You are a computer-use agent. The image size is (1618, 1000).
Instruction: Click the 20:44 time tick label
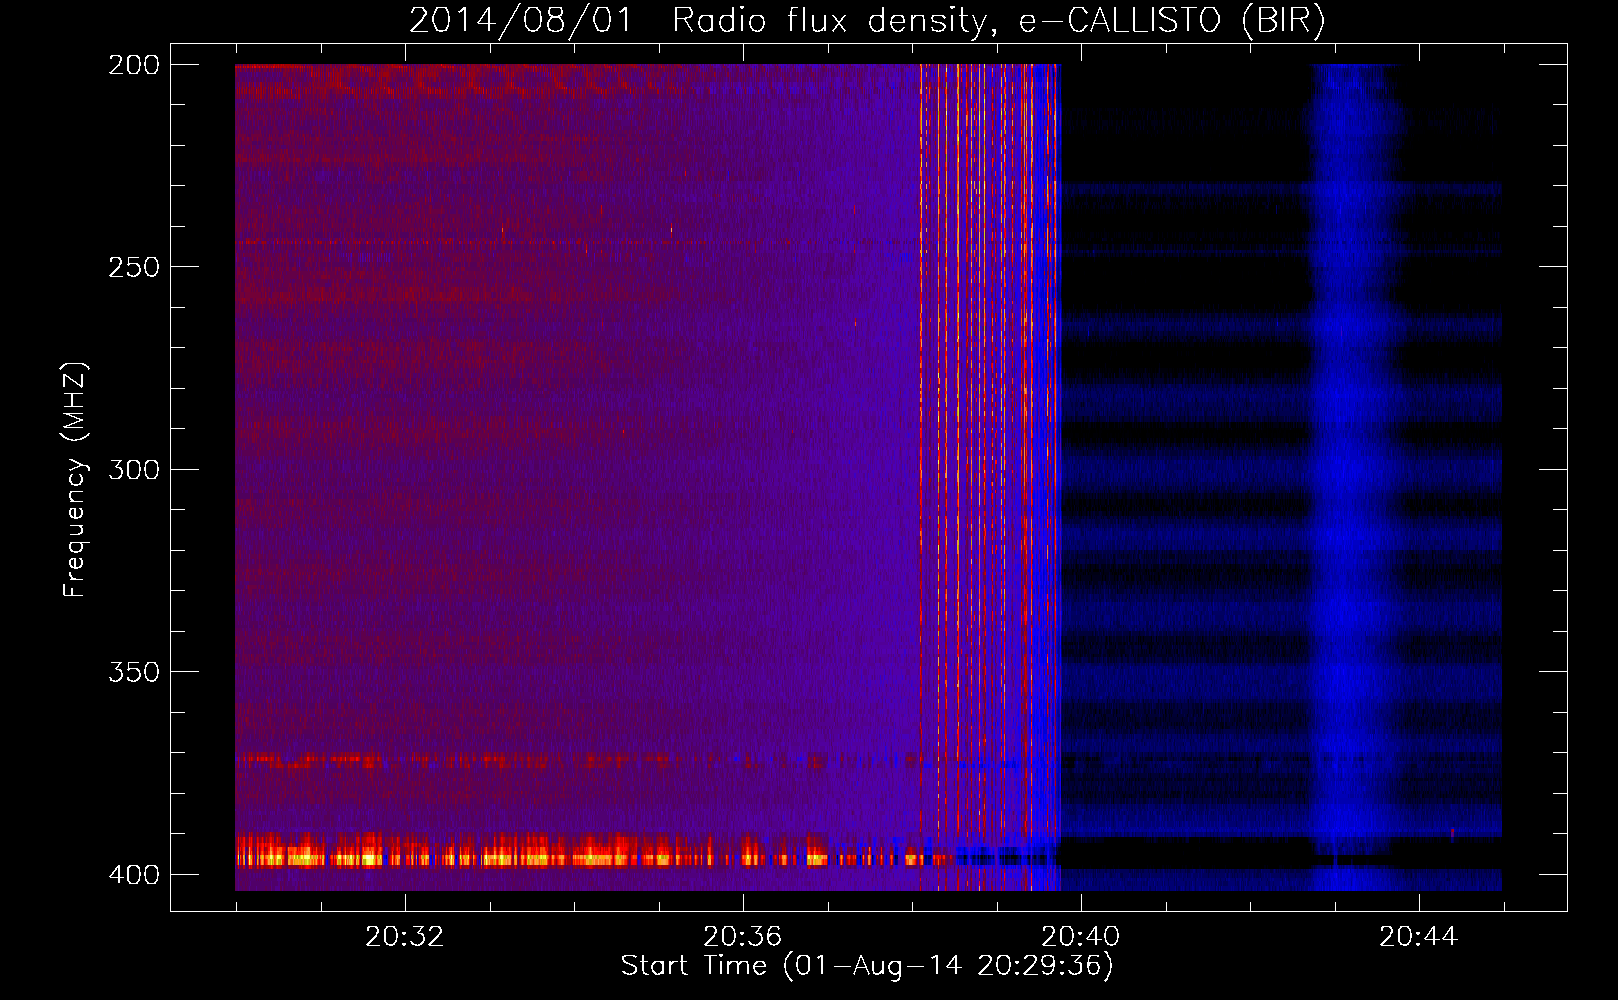1418,937
